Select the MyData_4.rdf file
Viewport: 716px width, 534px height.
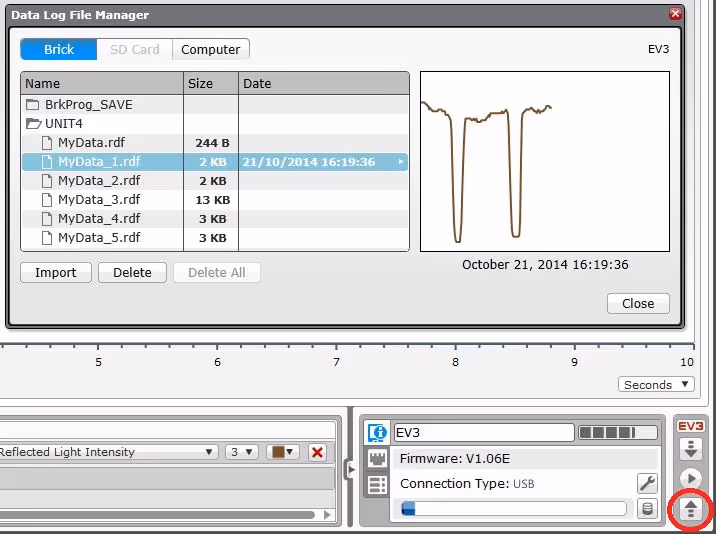click(x=99, y=218)
